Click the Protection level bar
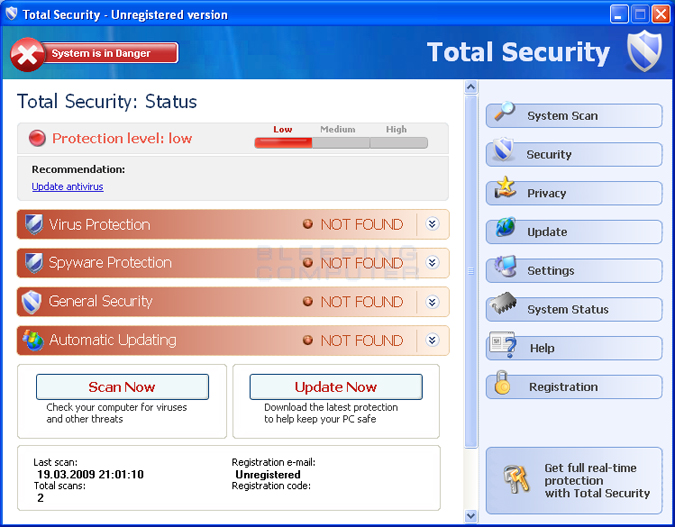Viewport: 675px width, 527px height. click(x=341, y=143)
